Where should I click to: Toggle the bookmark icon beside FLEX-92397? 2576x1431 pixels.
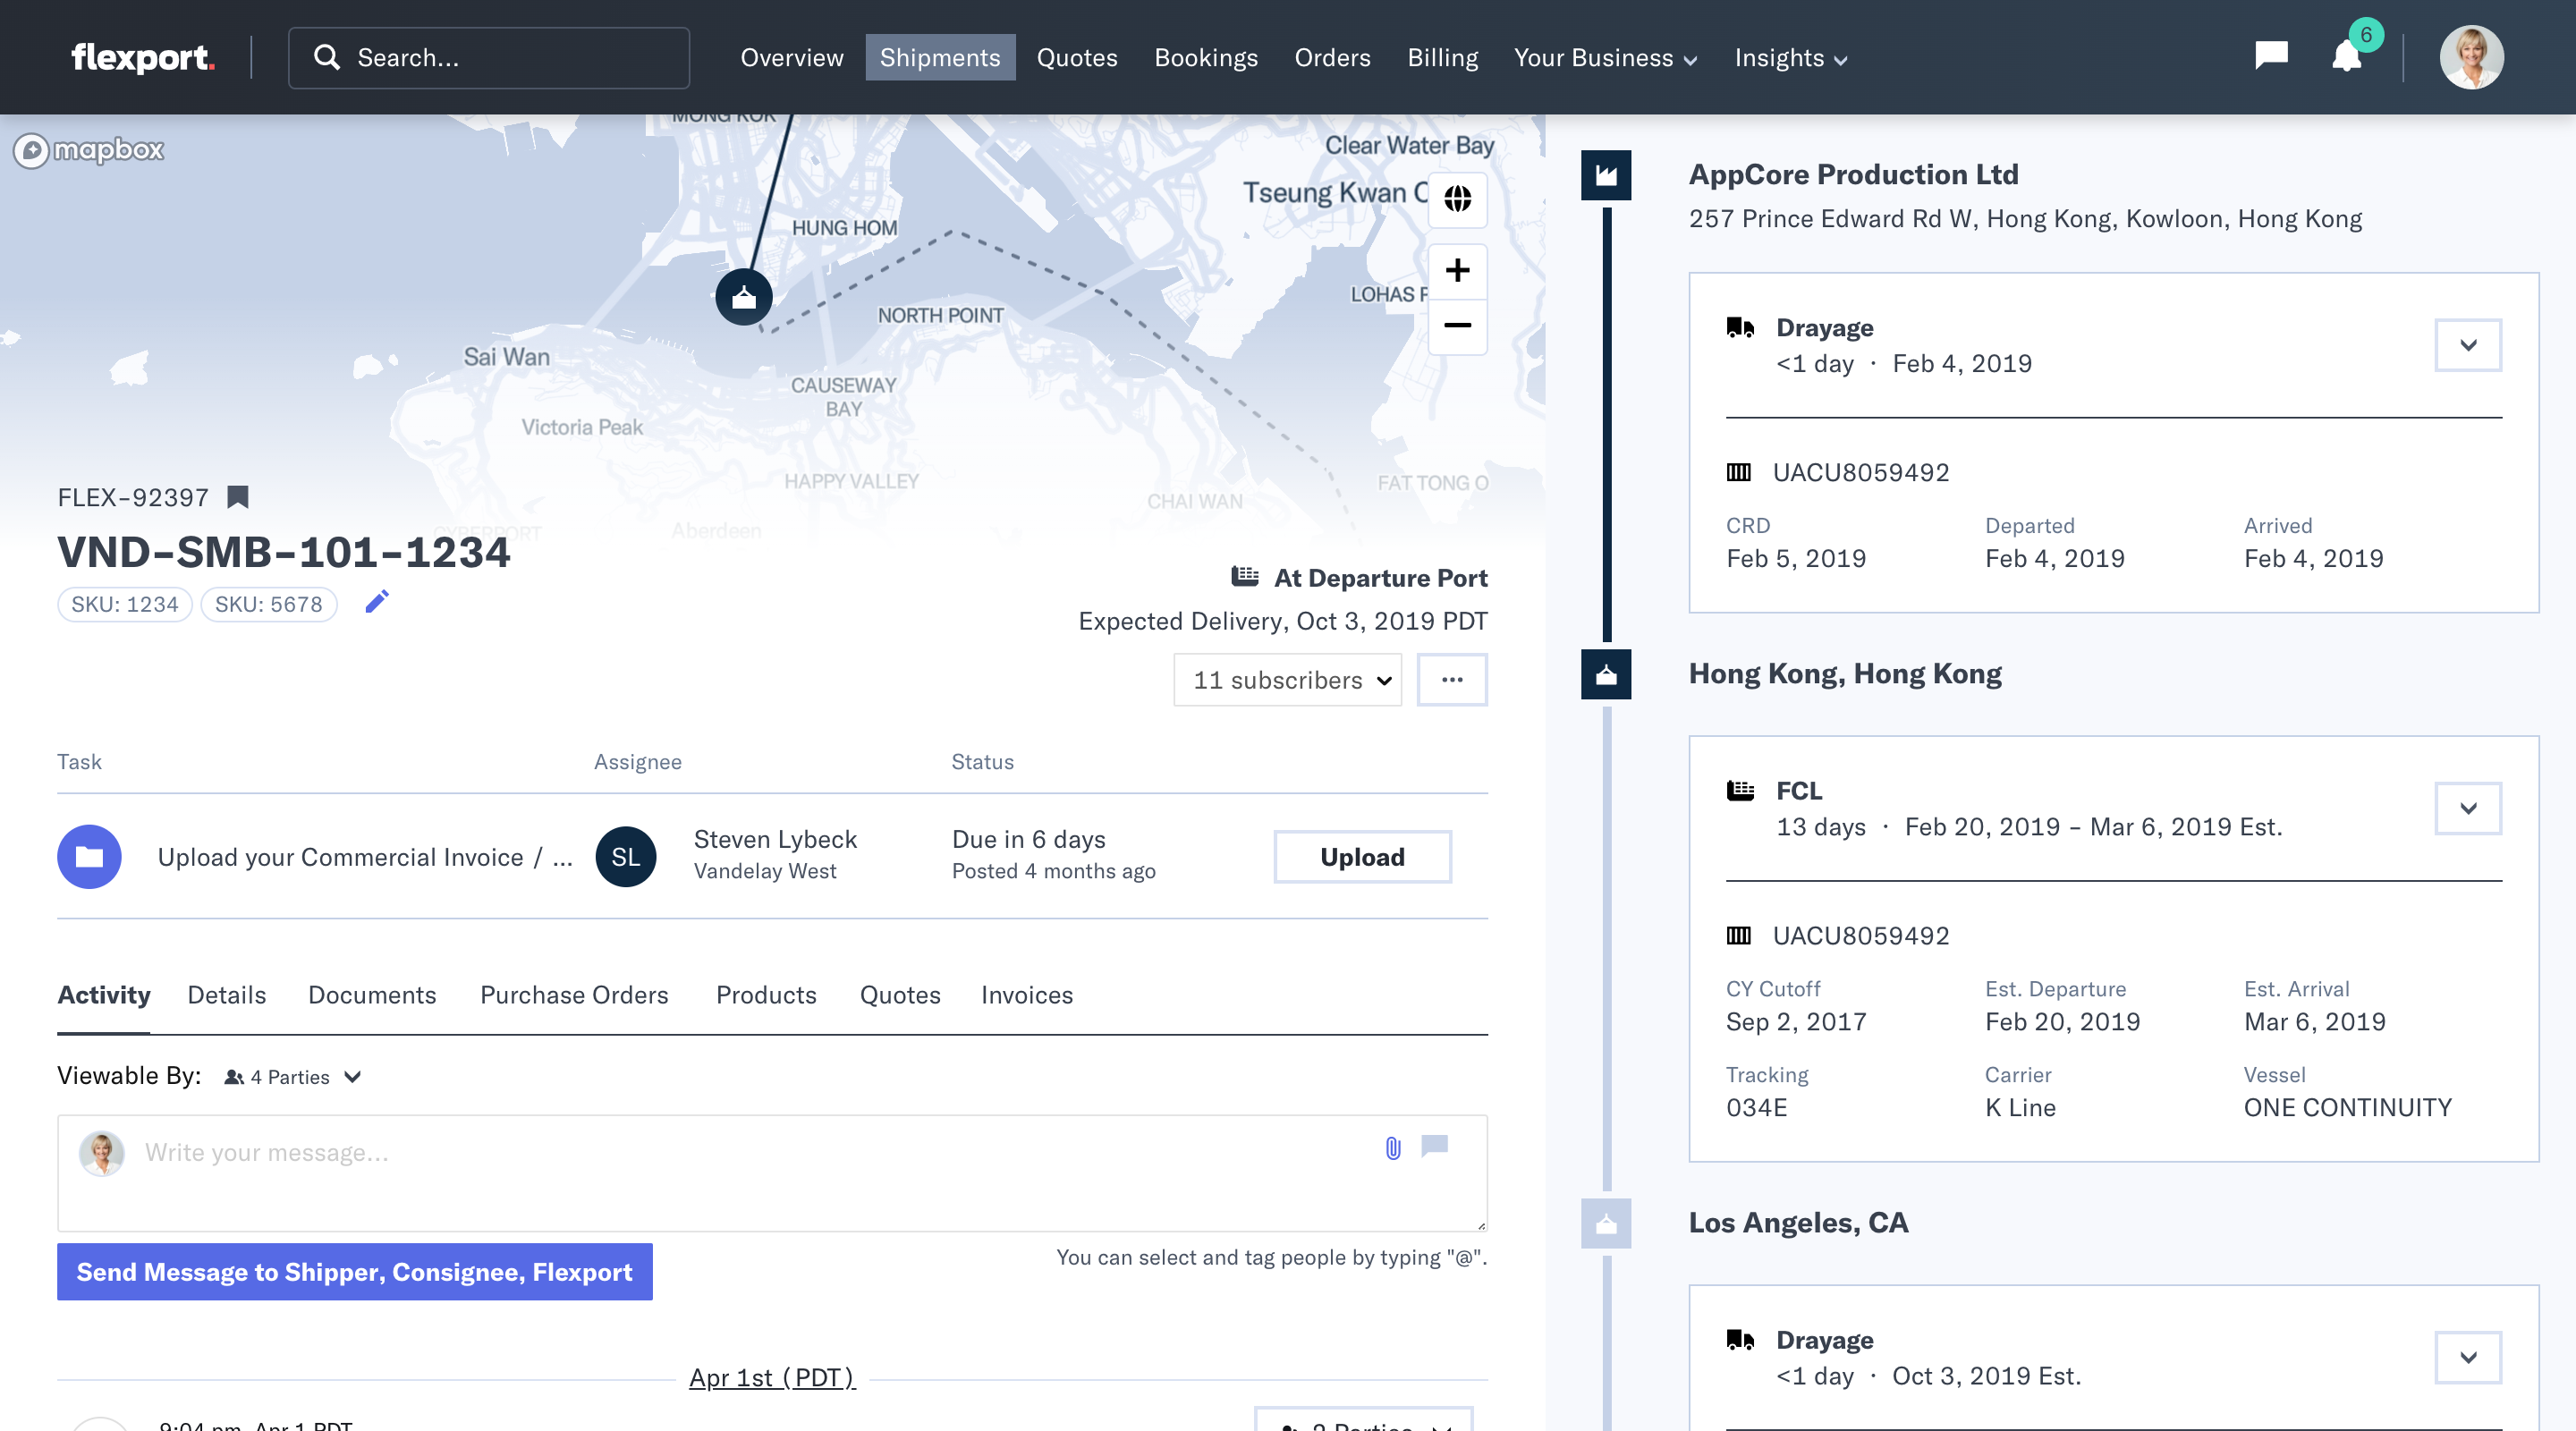(238, 497)
